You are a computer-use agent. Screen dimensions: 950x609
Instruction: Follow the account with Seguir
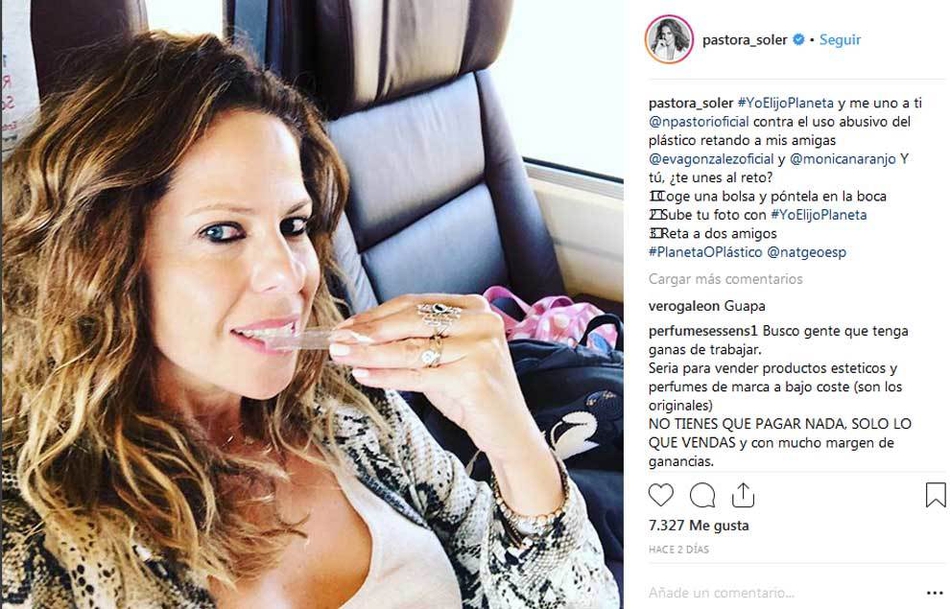coord(840,39)
